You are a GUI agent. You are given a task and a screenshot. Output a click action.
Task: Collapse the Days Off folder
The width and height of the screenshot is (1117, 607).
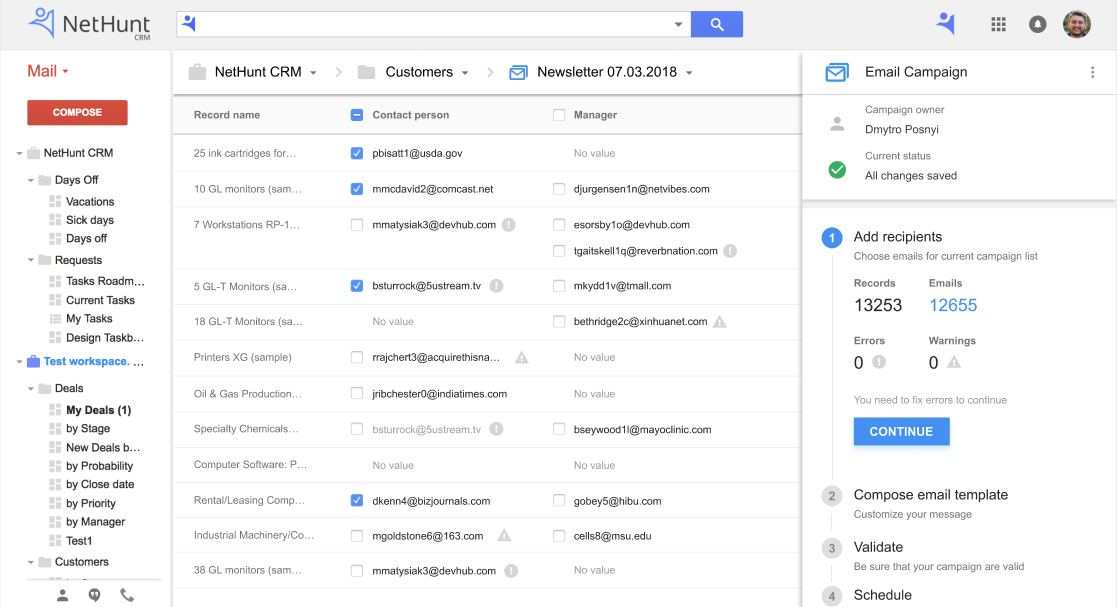[31, 180]
